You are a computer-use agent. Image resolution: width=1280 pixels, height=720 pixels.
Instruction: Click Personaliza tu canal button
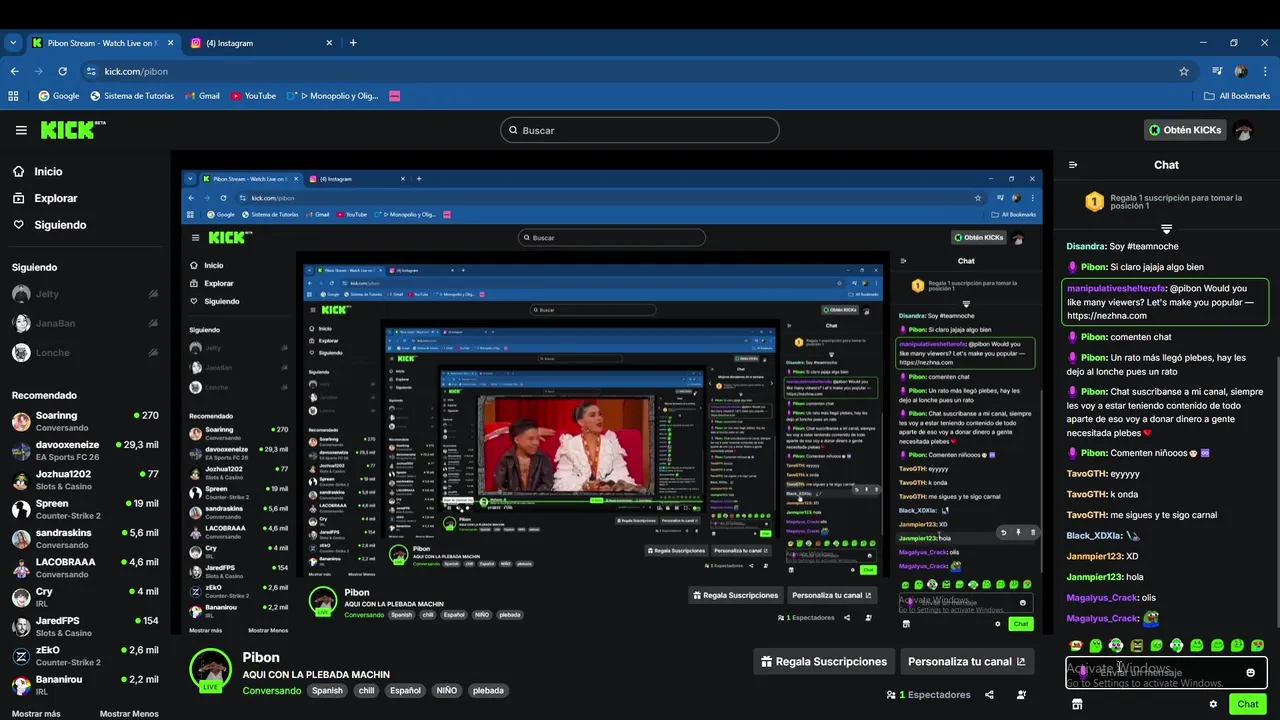966,661
